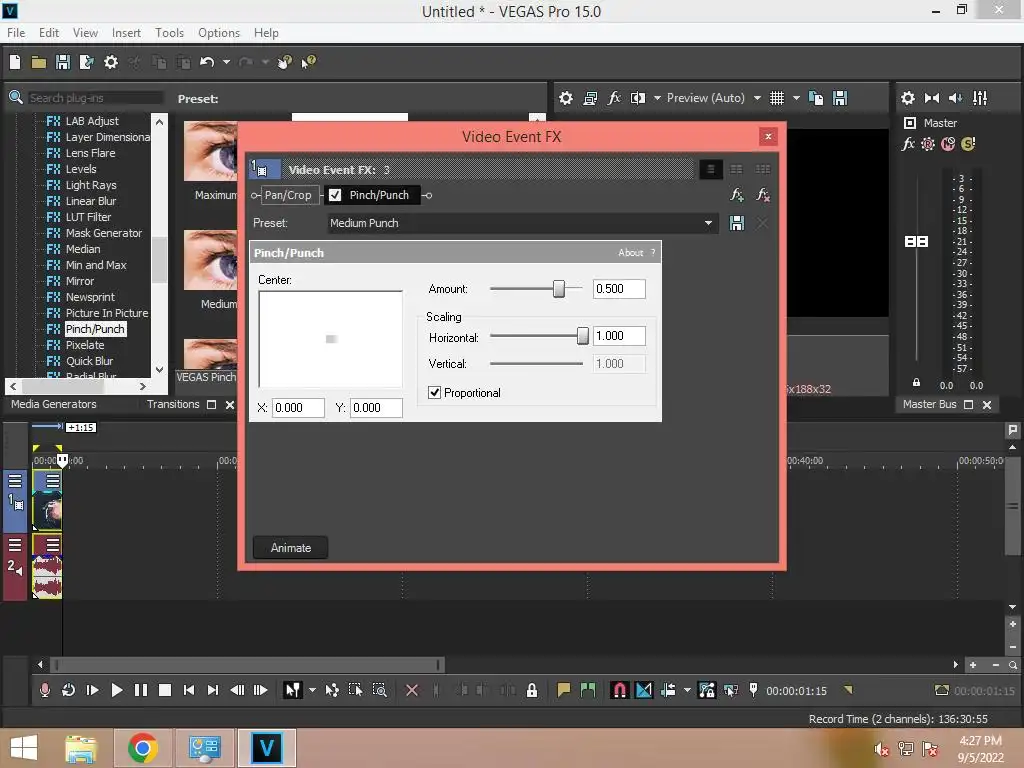The width and height of the screenshot is (1024, 768).
Task: Select the Lens Flare plug-in
Action: (90, 153)
